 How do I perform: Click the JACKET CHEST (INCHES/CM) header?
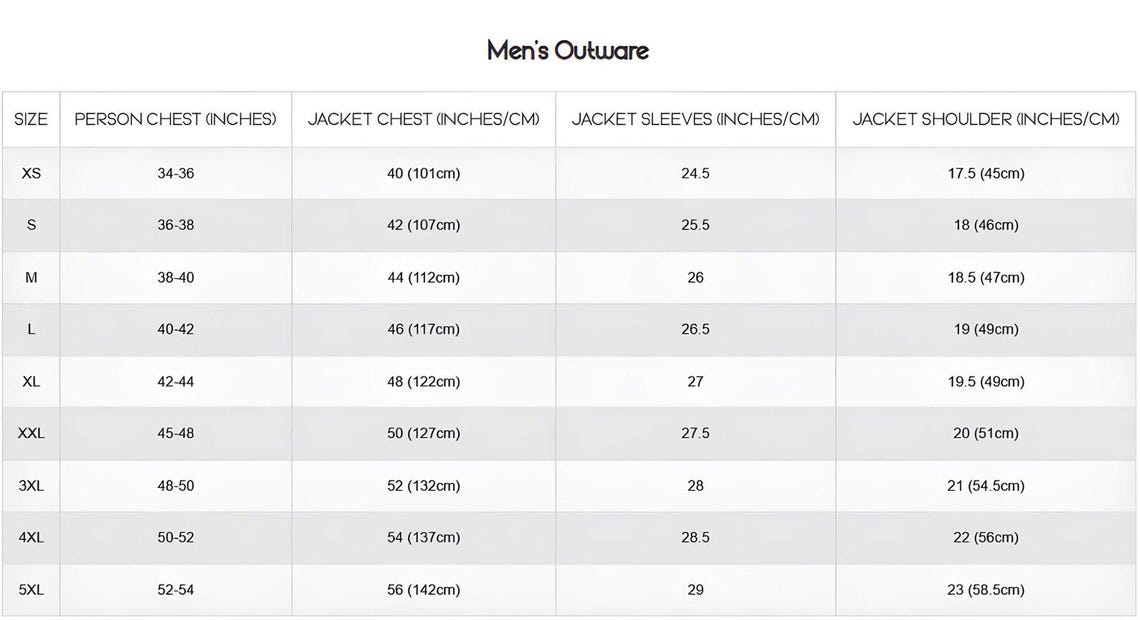(423, 119)
